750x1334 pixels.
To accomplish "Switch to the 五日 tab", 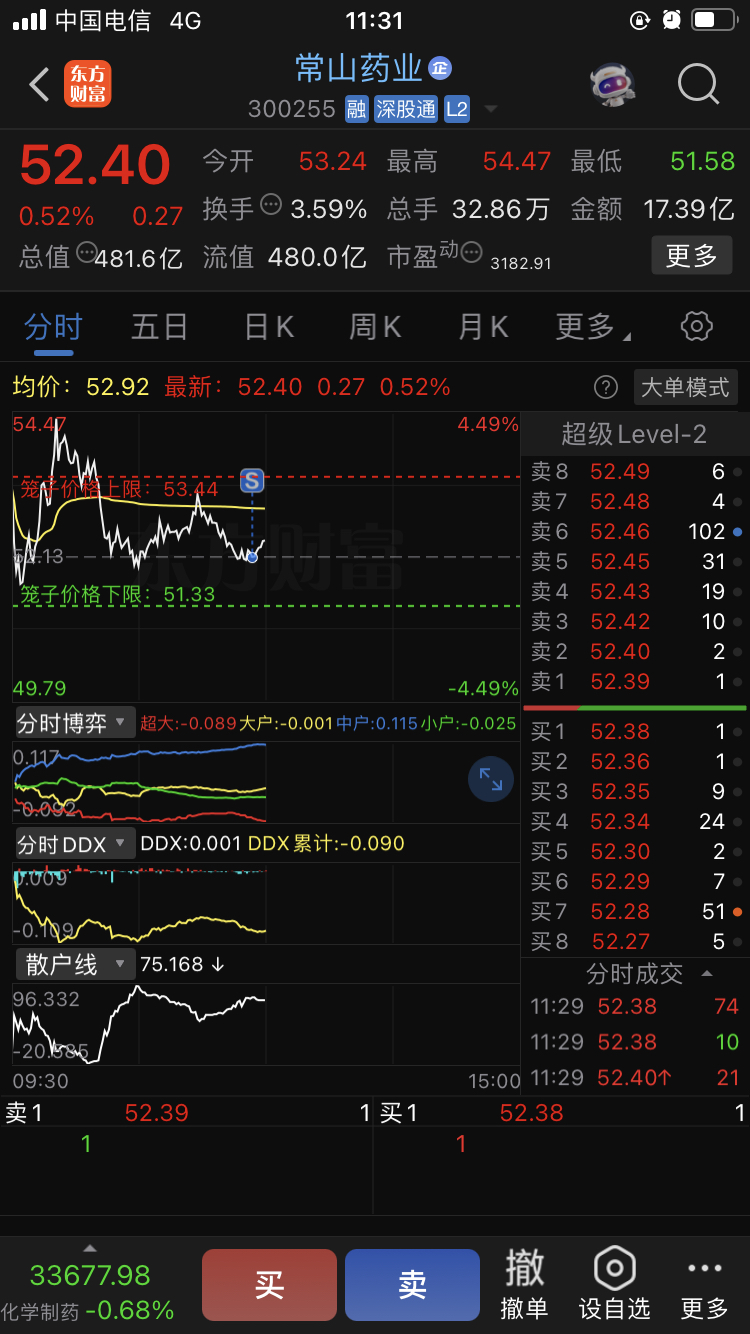I will click(x=160, y=327).
